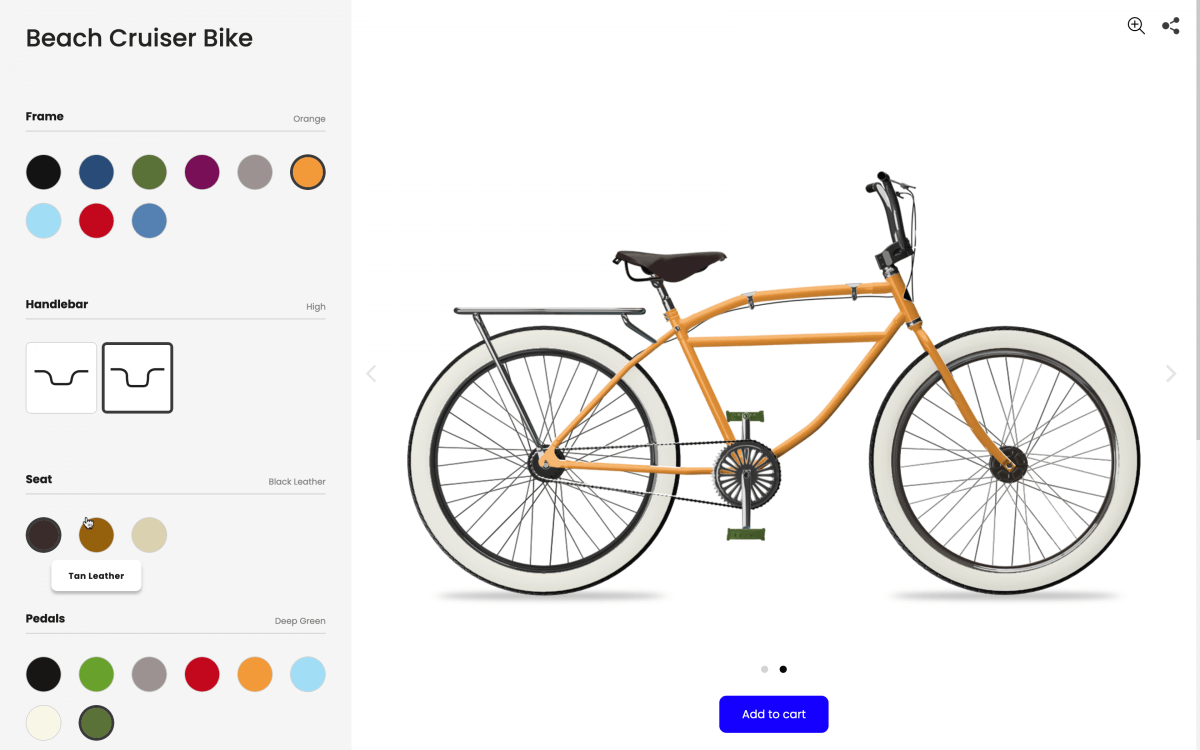Select the low handlebar option

click(x=61, y=378)
